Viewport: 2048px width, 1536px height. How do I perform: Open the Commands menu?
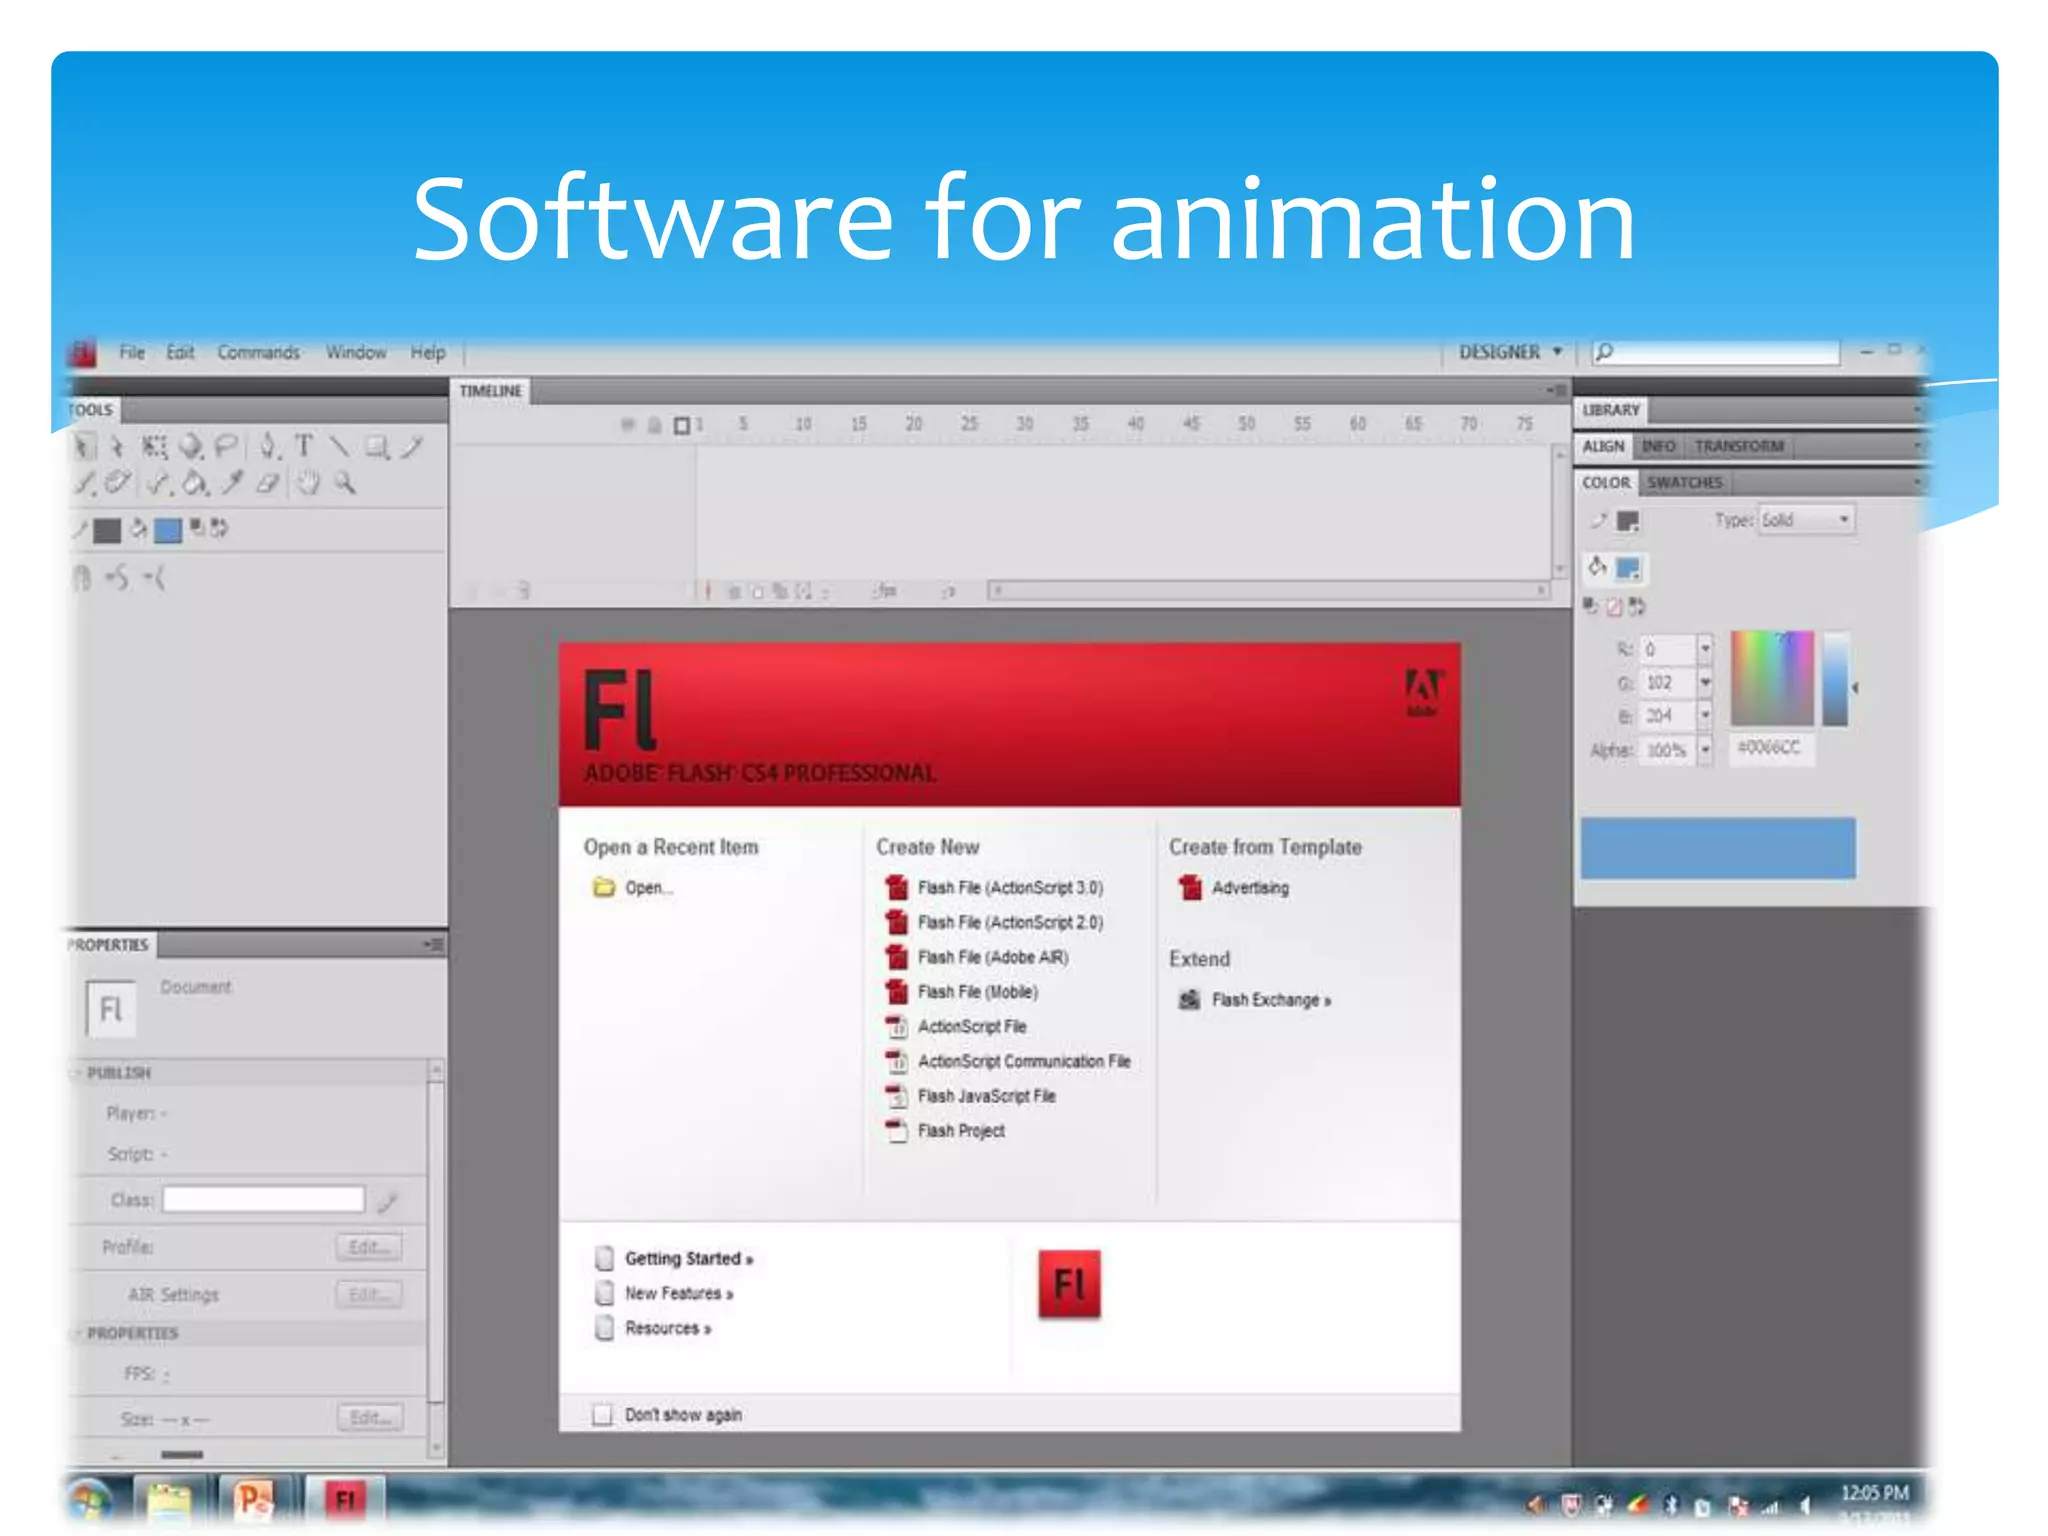pyautogui.click(x=259, y=352)
